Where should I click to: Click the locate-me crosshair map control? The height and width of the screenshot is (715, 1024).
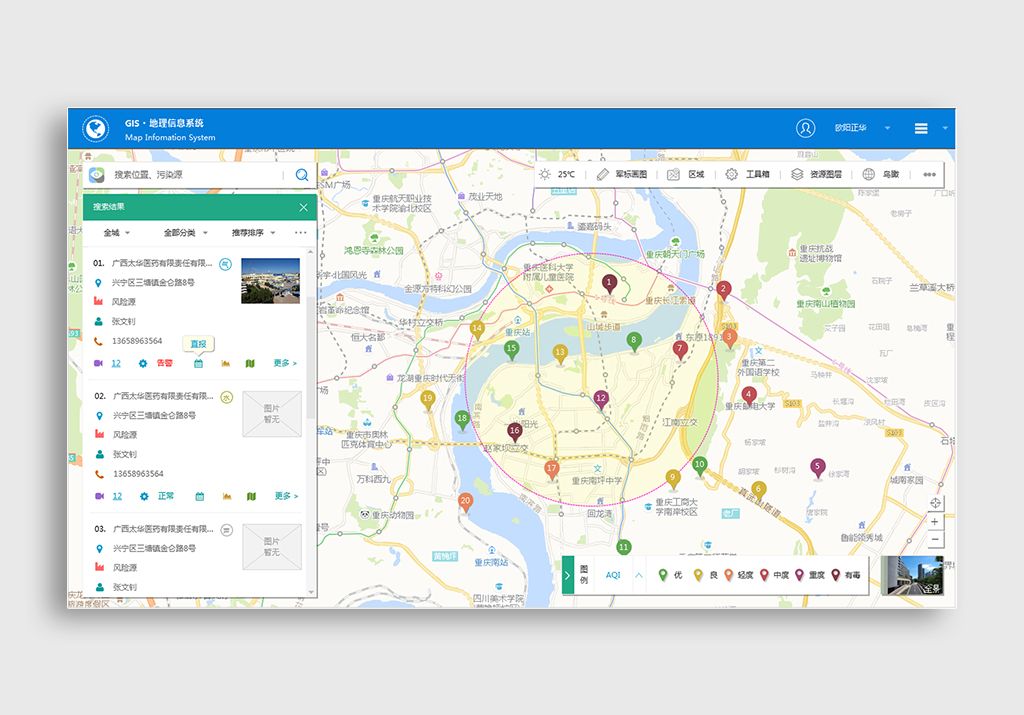[x=935, y=503]
